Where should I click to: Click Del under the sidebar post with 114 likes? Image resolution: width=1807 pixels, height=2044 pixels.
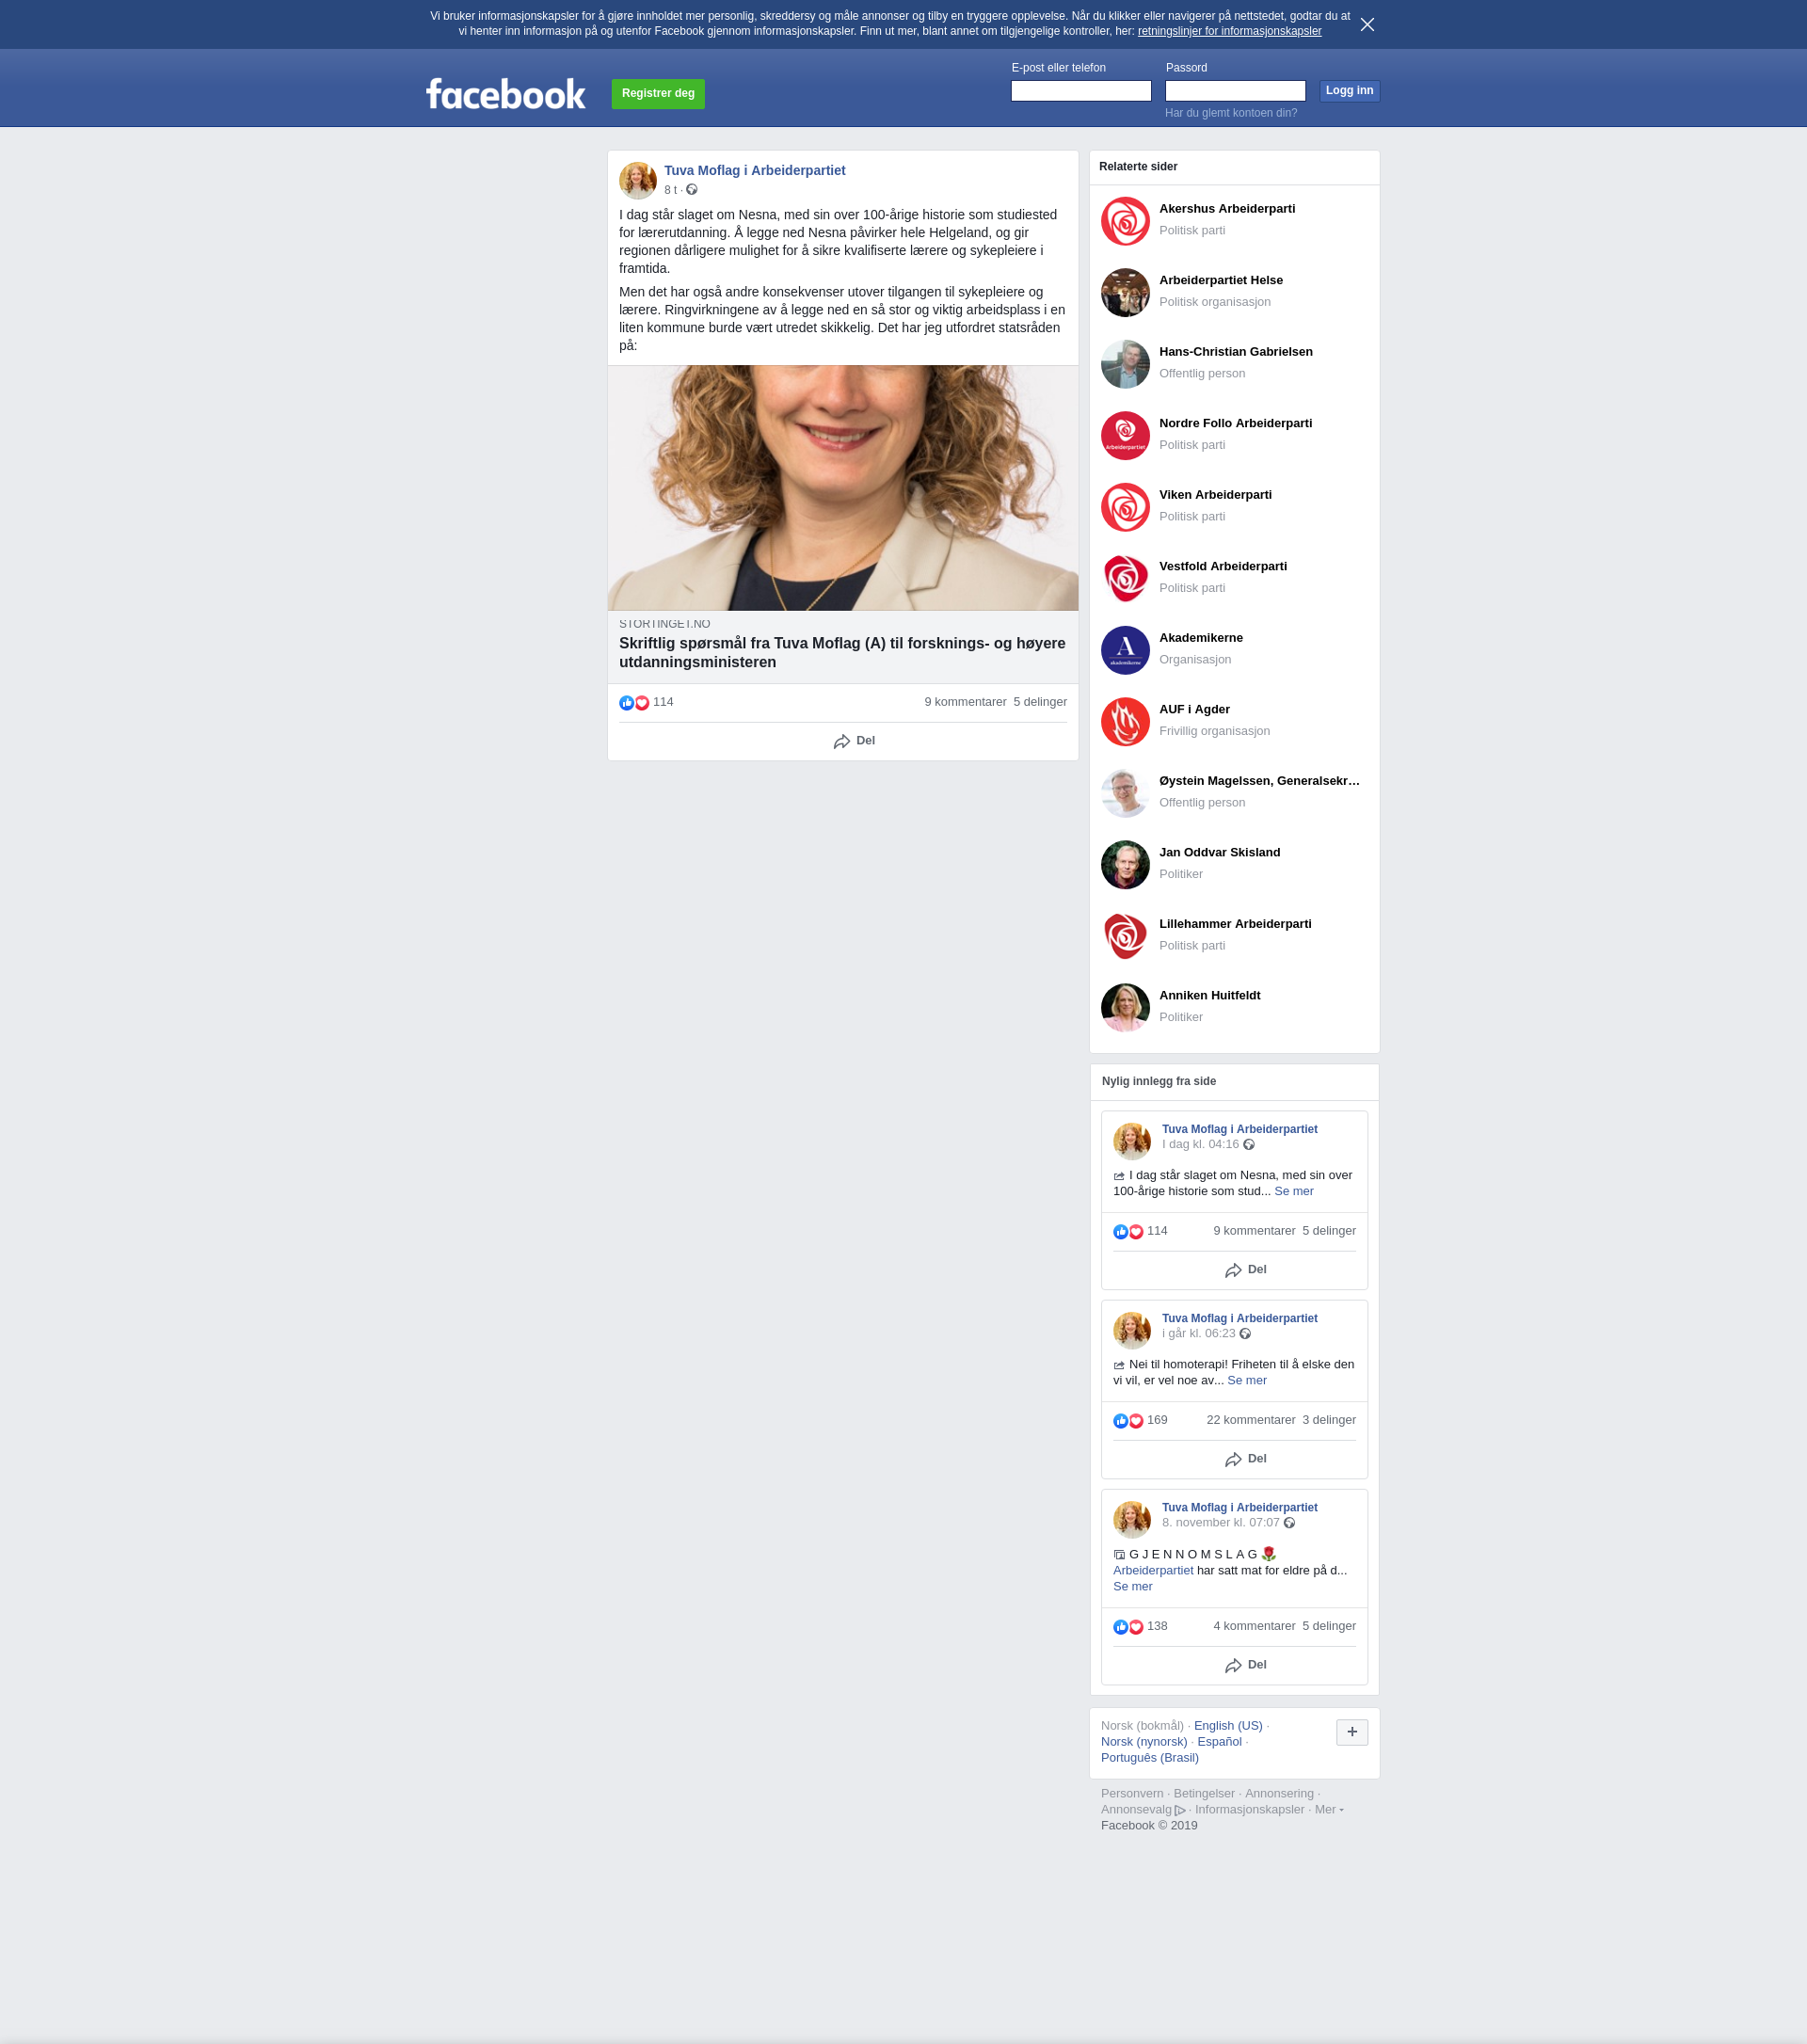pos(1246,1270)
